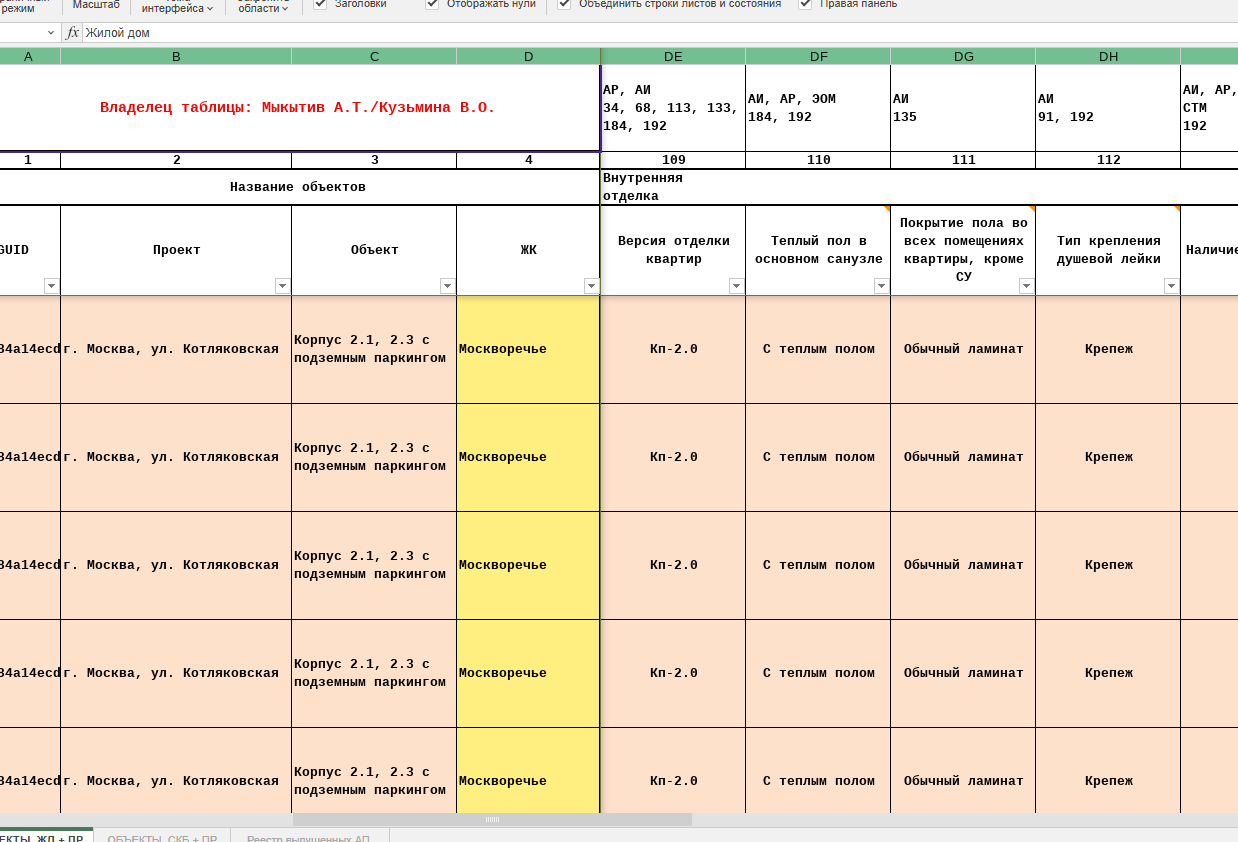Image resolution: width=1238 pixels, height=842 pixels.
Task: Open the cell name box dropdown arrow
Action: point(52,33)
